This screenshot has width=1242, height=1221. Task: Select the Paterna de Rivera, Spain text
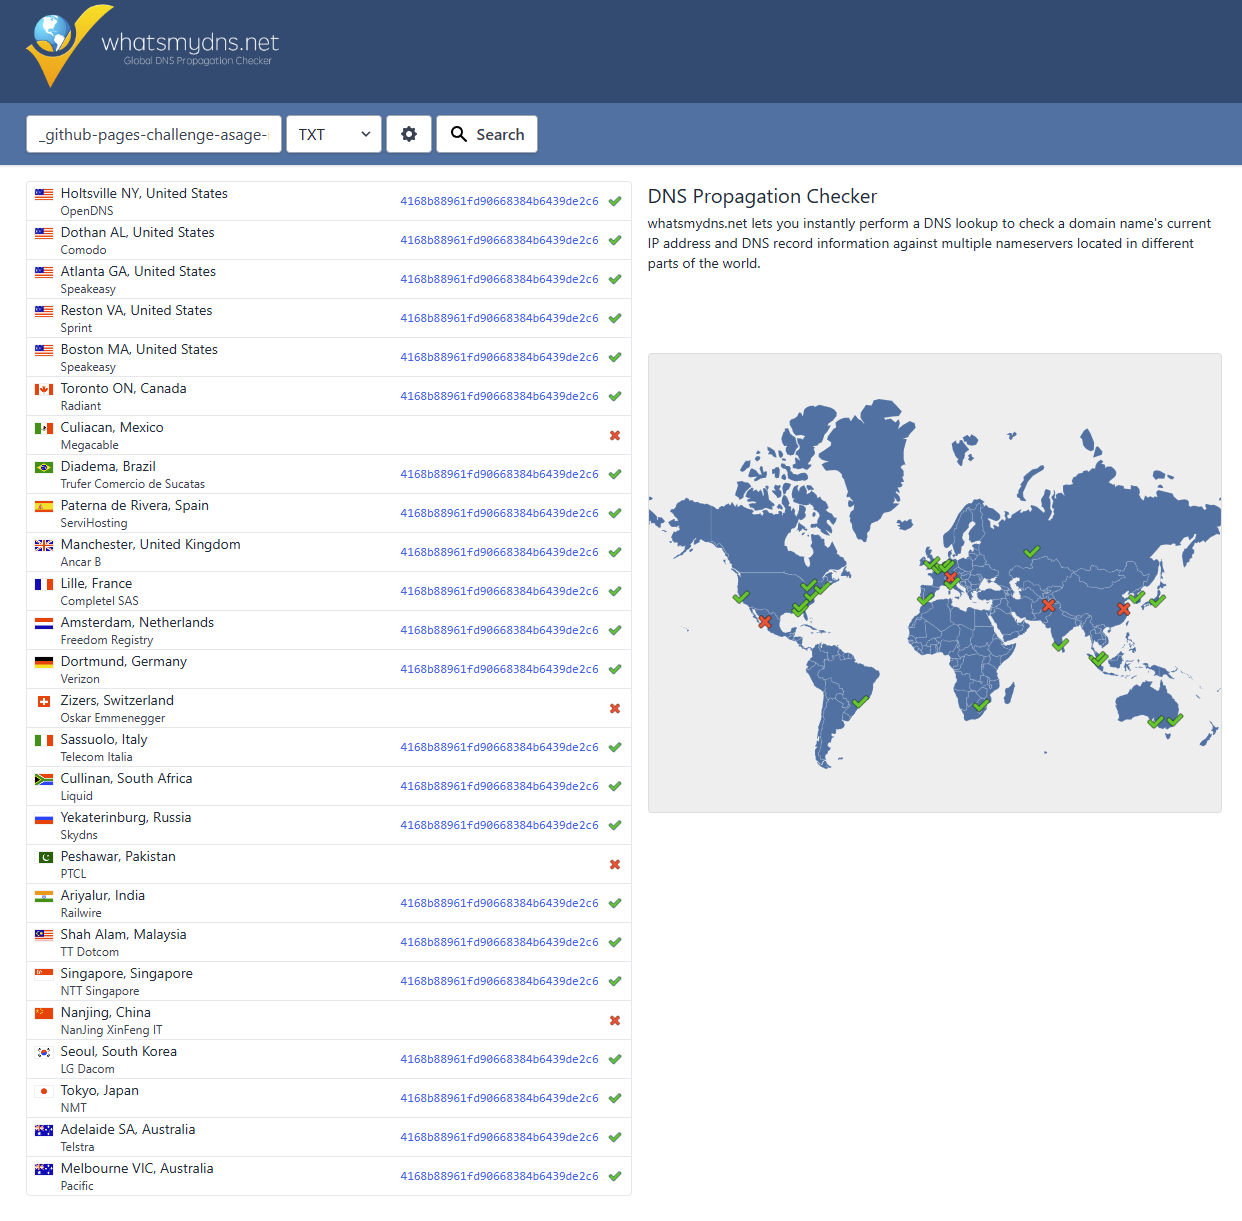(x=134, y=505)
